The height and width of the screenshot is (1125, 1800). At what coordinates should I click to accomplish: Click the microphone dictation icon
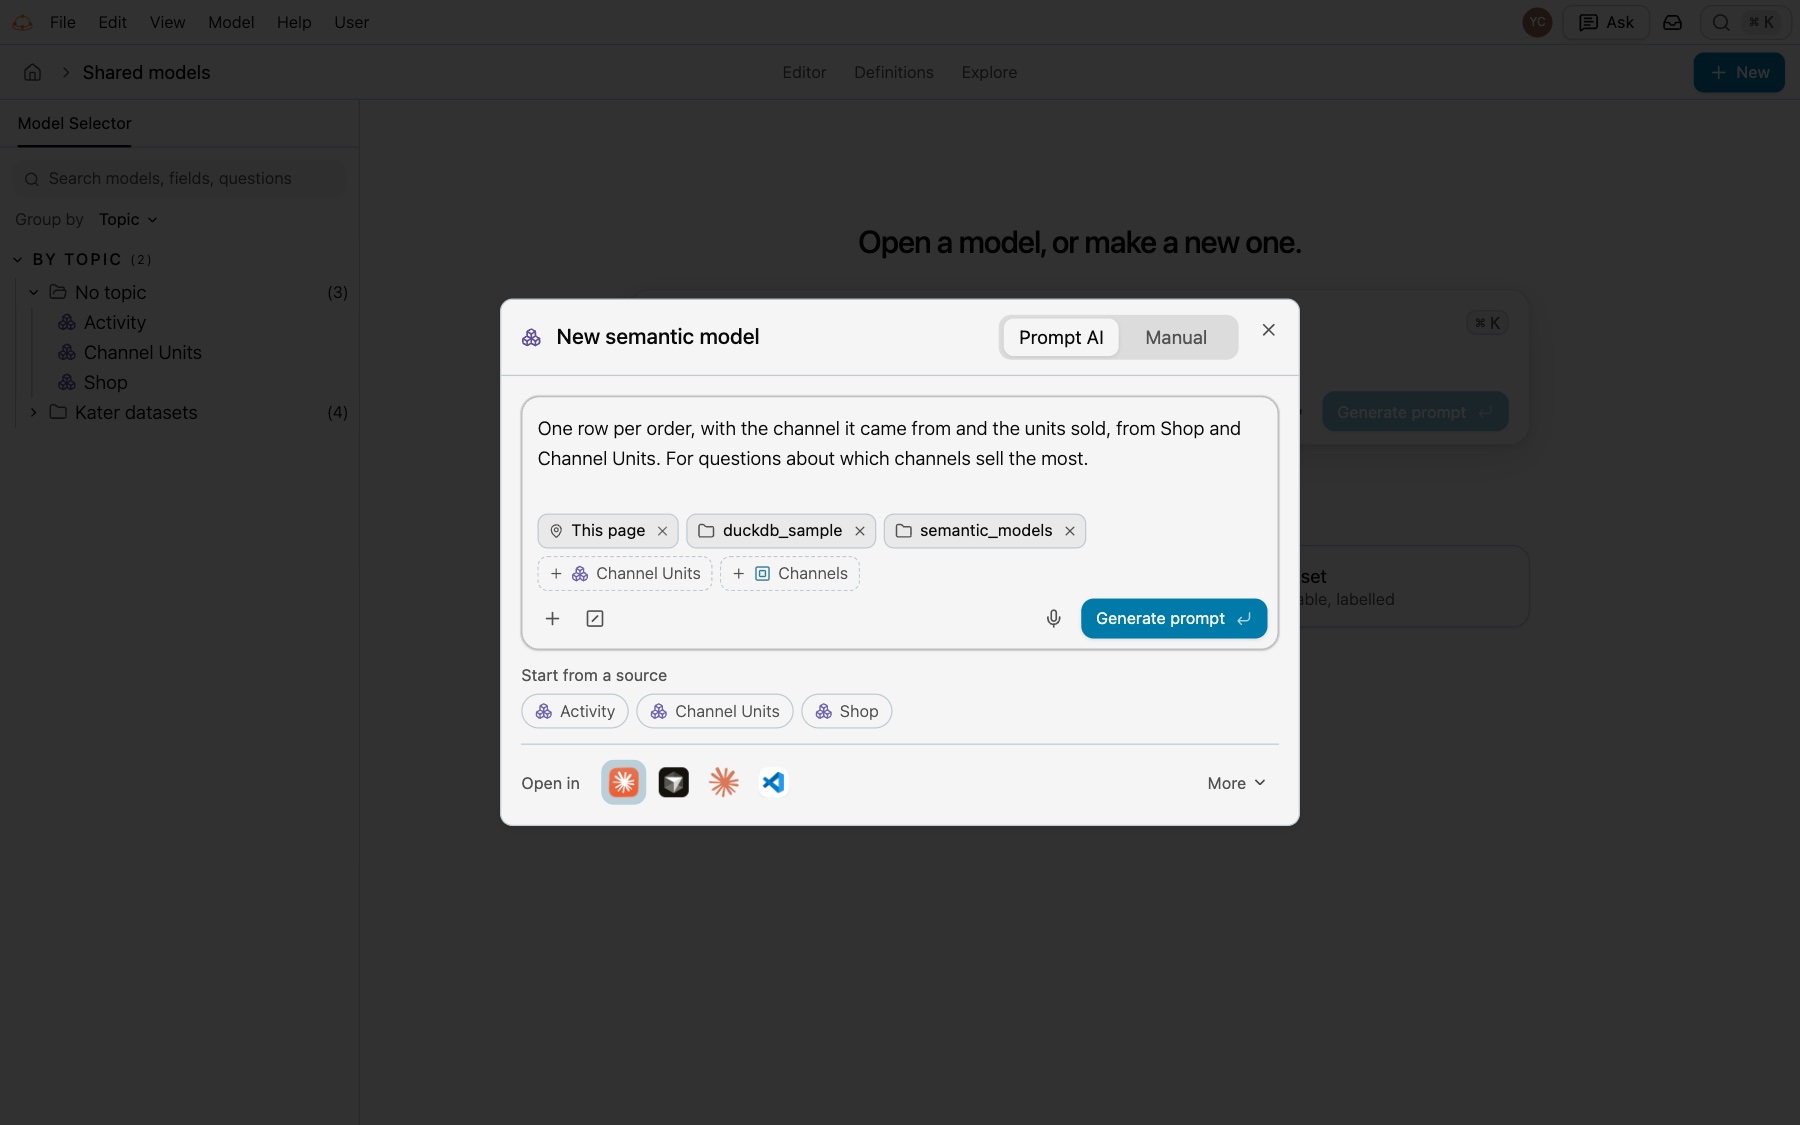(x=1053, y=618)
